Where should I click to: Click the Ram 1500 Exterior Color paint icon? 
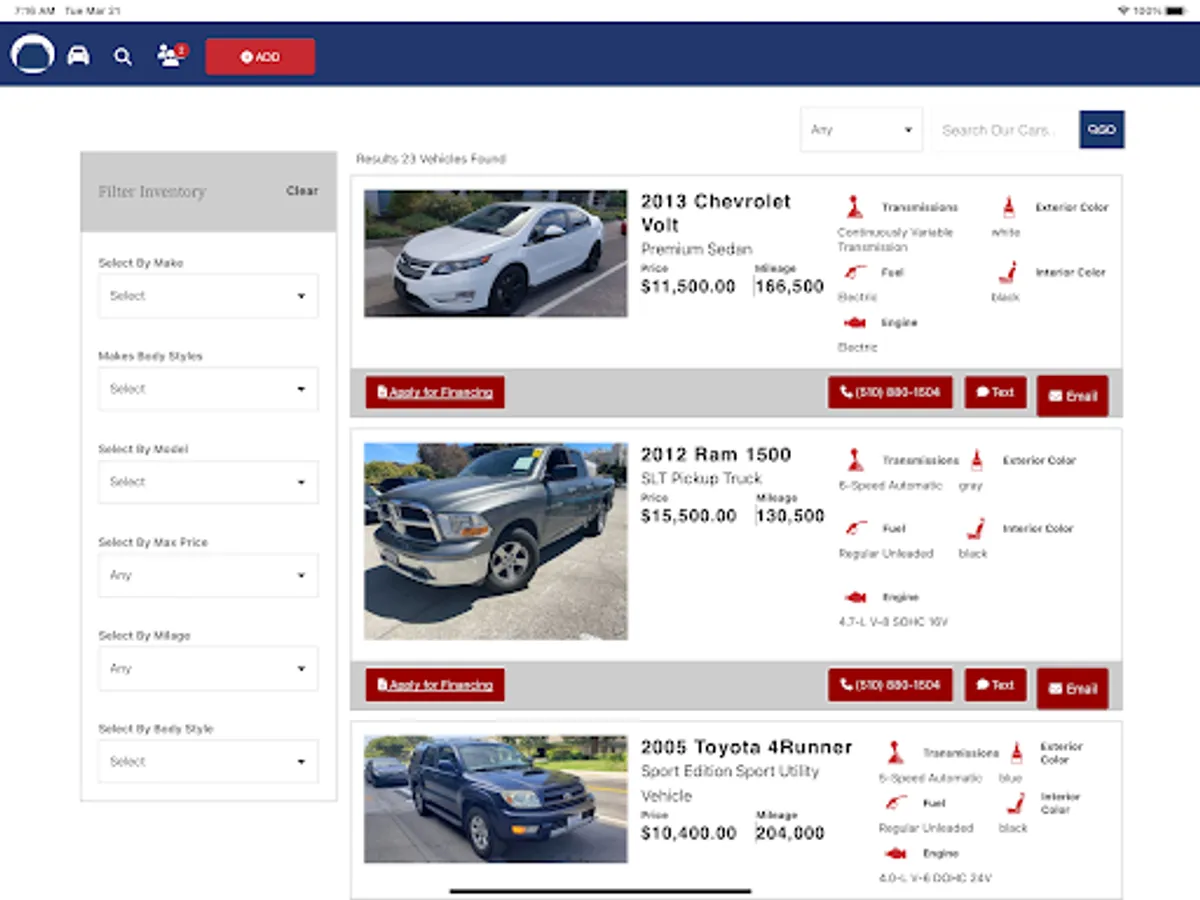click(x=977, y=461)
